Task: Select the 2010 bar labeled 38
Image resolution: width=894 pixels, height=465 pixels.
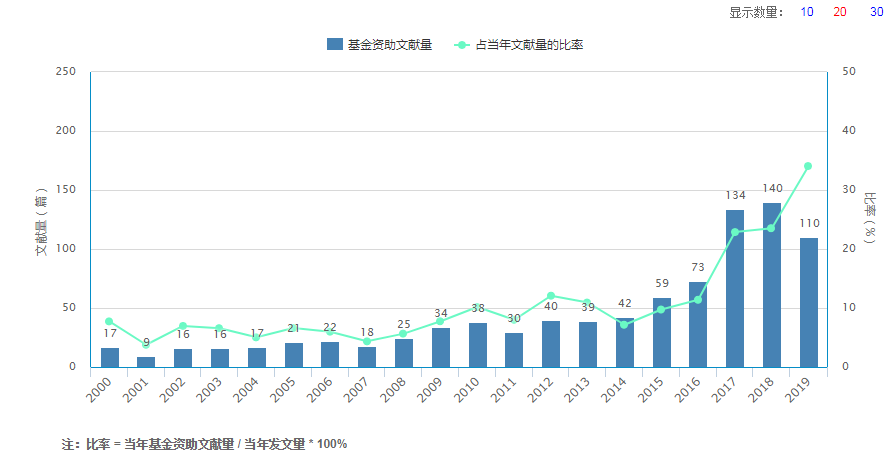Action: (x=478, y=345)
